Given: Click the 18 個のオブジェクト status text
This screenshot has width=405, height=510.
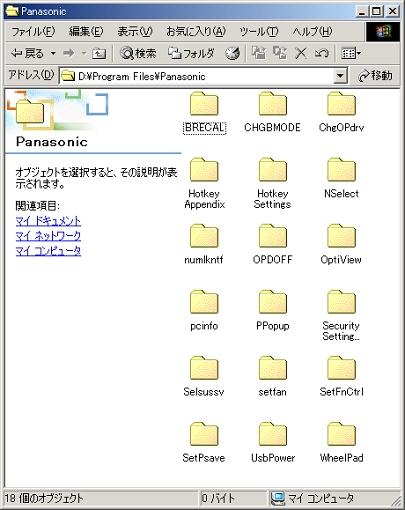Looking at the screenshot, I should click(44, 498).
